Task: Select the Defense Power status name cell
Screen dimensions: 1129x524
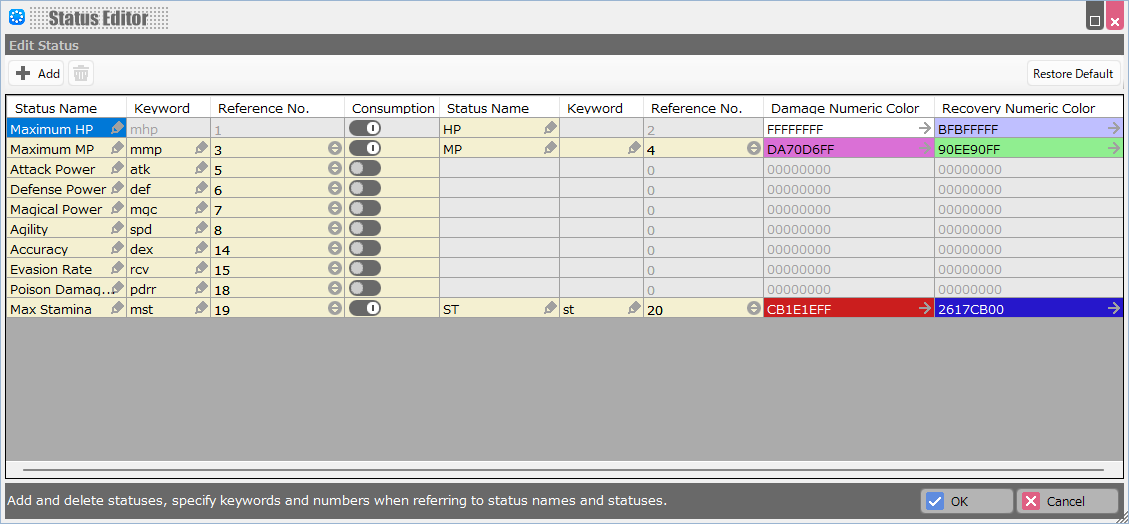Action: pos(58,189)
